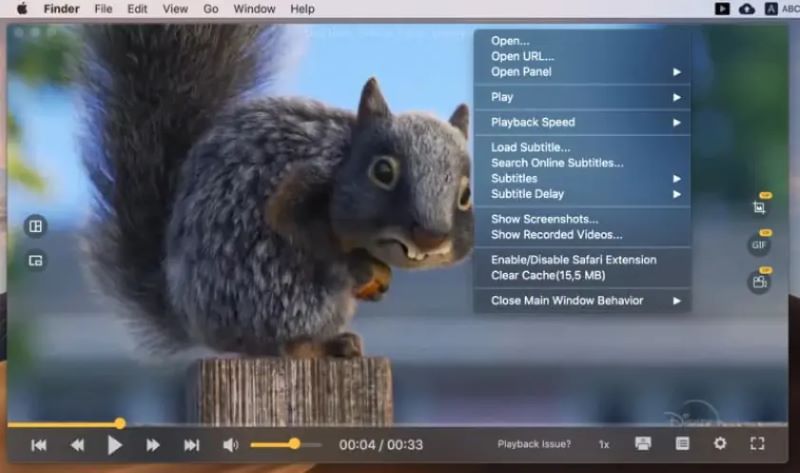Click the 1x speed button
Image resolution: width=800 pixels, height=473 pixels.
604,444
